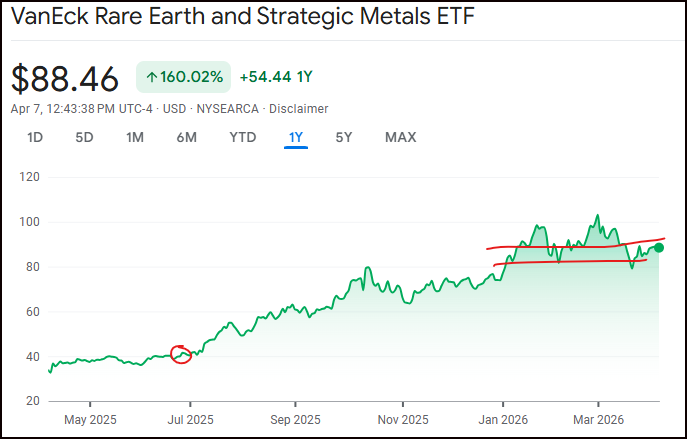Viewport: 687px width, 439px height.
Task: Show the MAX time range
Action: tap(400, 137)
